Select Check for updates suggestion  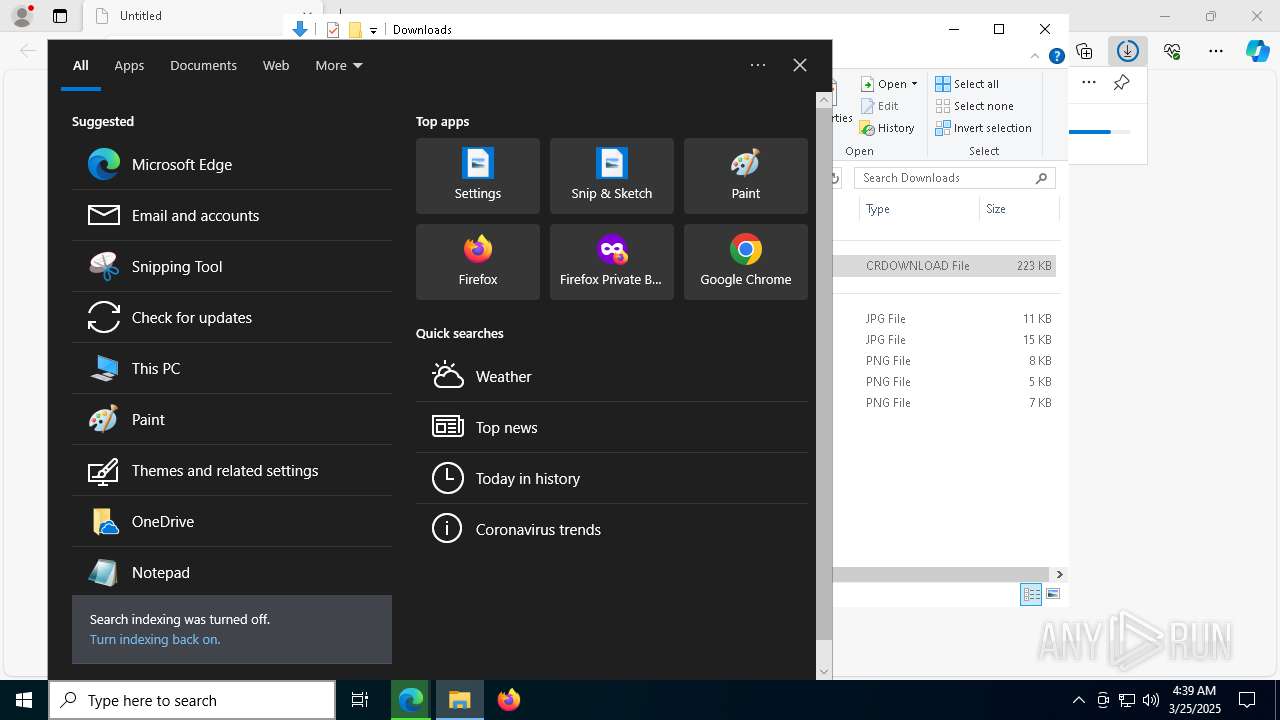pos(232,317)
